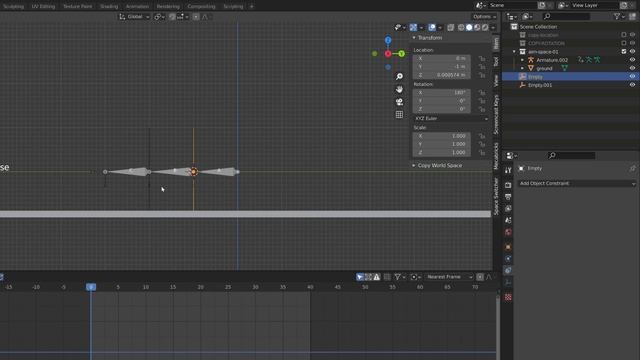The width and height of the screenshot is (640, 360).
Task: Switch orthographic view with the grid icon
Action: (399, 114)
